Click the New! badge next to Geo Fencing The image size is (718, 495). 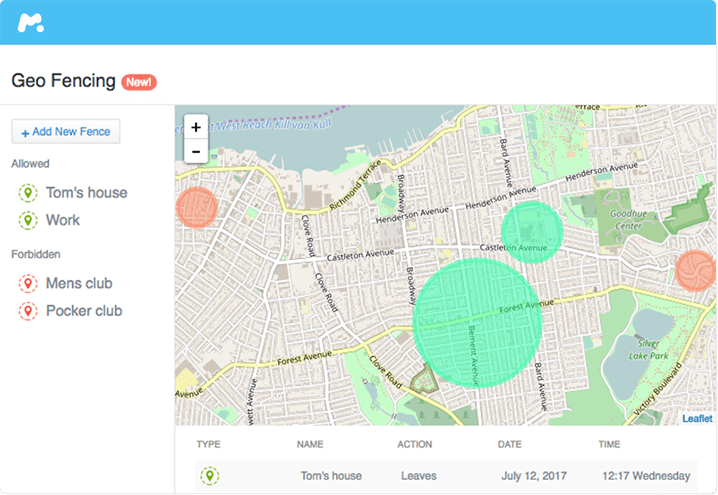click(x=139, y=81)
